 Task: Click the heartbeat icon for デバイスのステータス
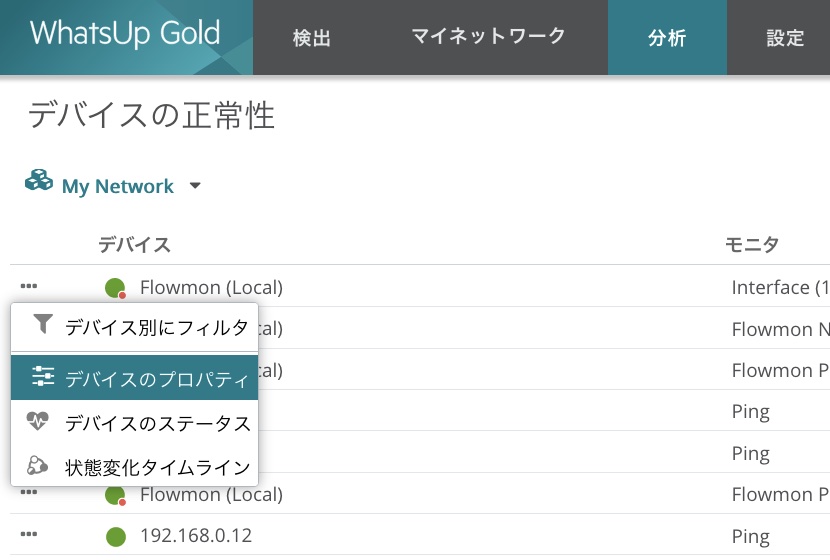tap(38, 422)
